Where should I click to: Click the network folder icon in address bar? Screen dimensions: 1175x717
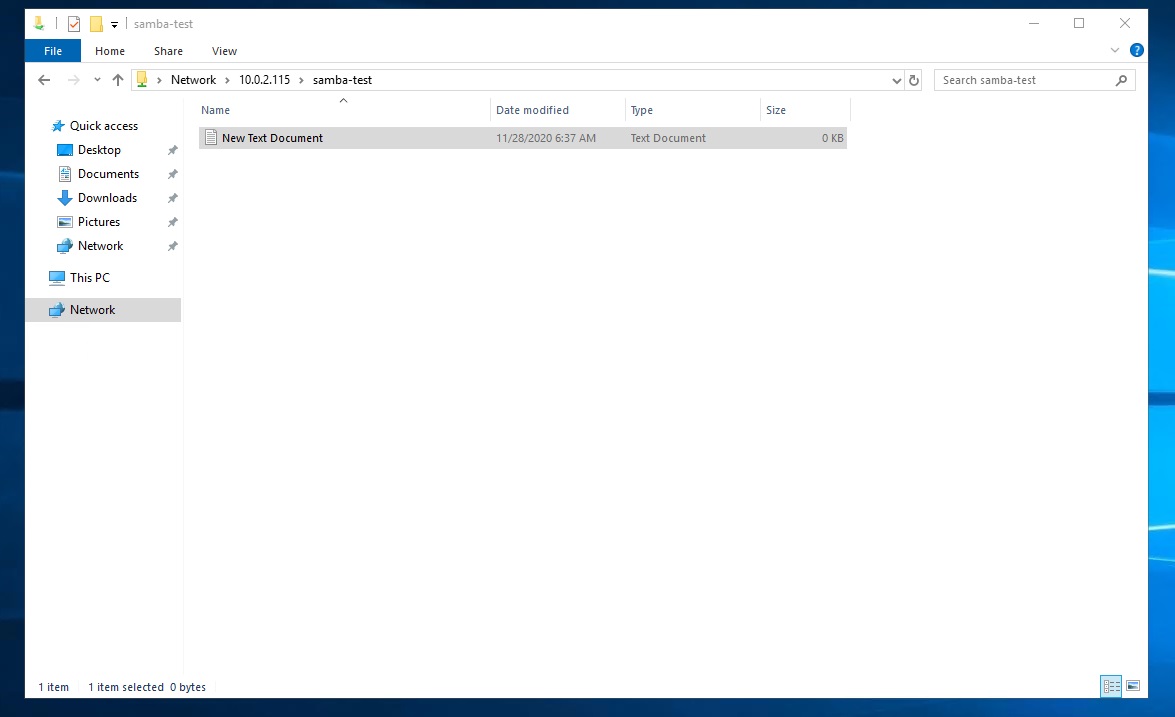pyautogui.click(x=142, y=79)
